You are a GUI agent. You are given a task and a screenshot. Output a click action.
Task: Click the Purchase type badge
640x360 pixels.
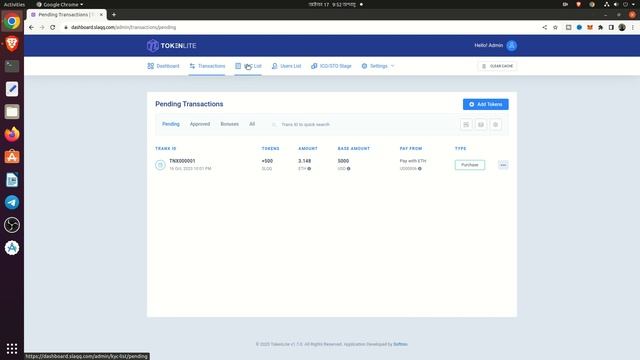point(470,165)
